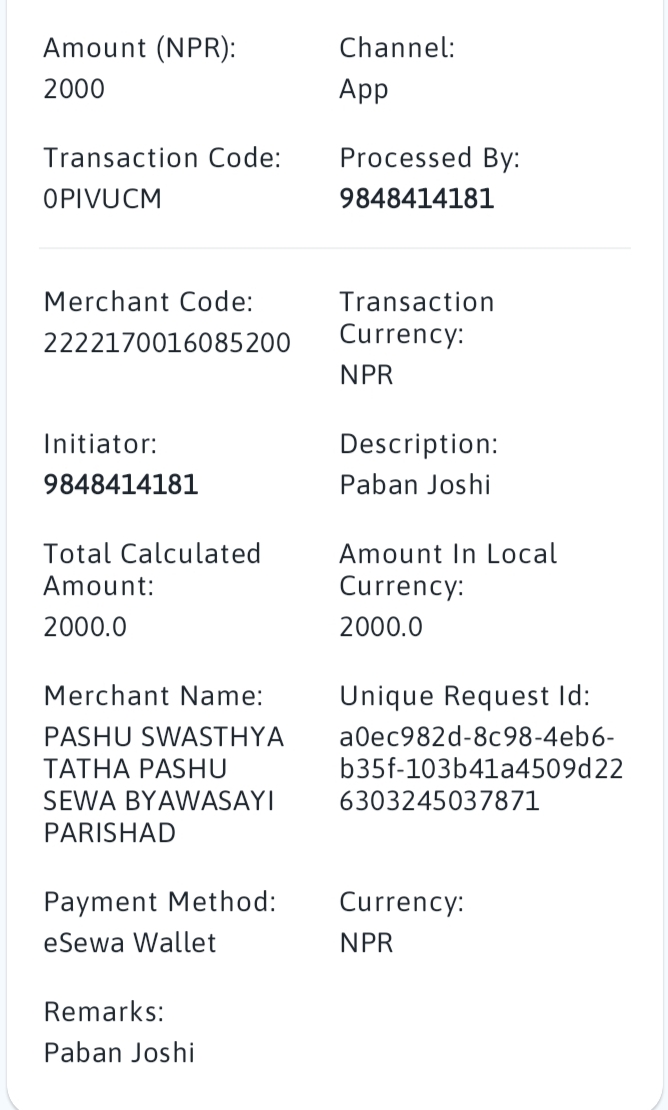
Task: Select the Unique Request Id value
Action: coord(481,769)
